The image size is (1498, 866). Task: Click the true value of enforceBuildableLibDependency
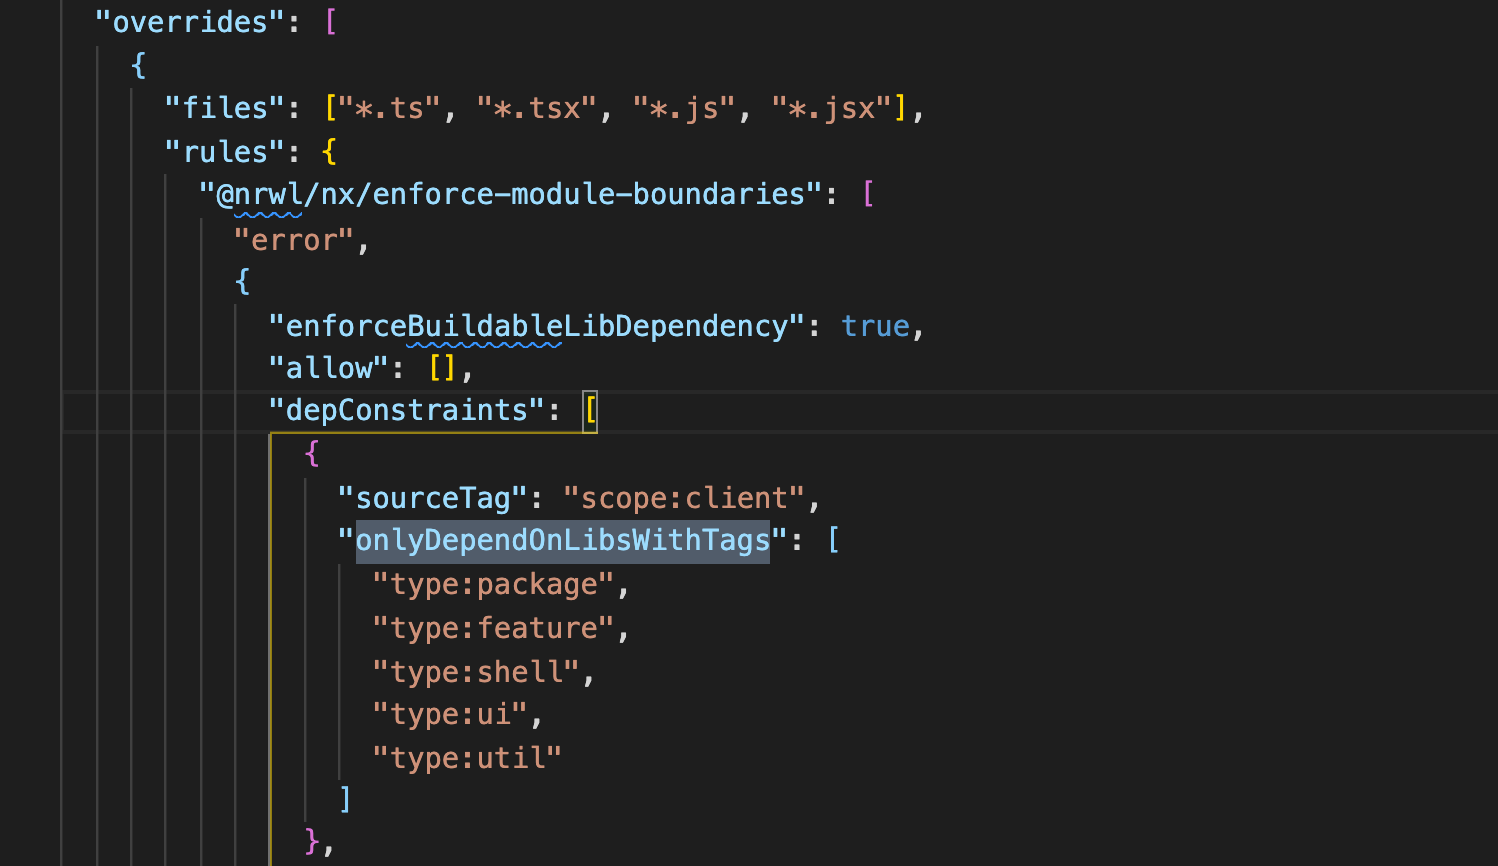coord(875,325)
